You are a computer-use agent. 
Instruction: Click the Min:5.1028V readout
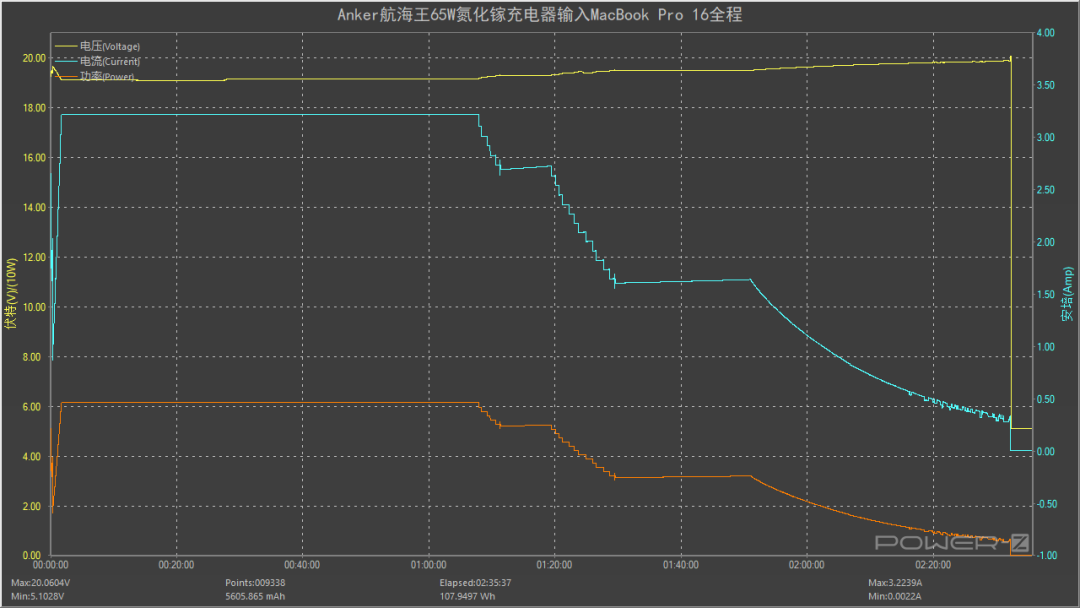click(x=37, y=596)
